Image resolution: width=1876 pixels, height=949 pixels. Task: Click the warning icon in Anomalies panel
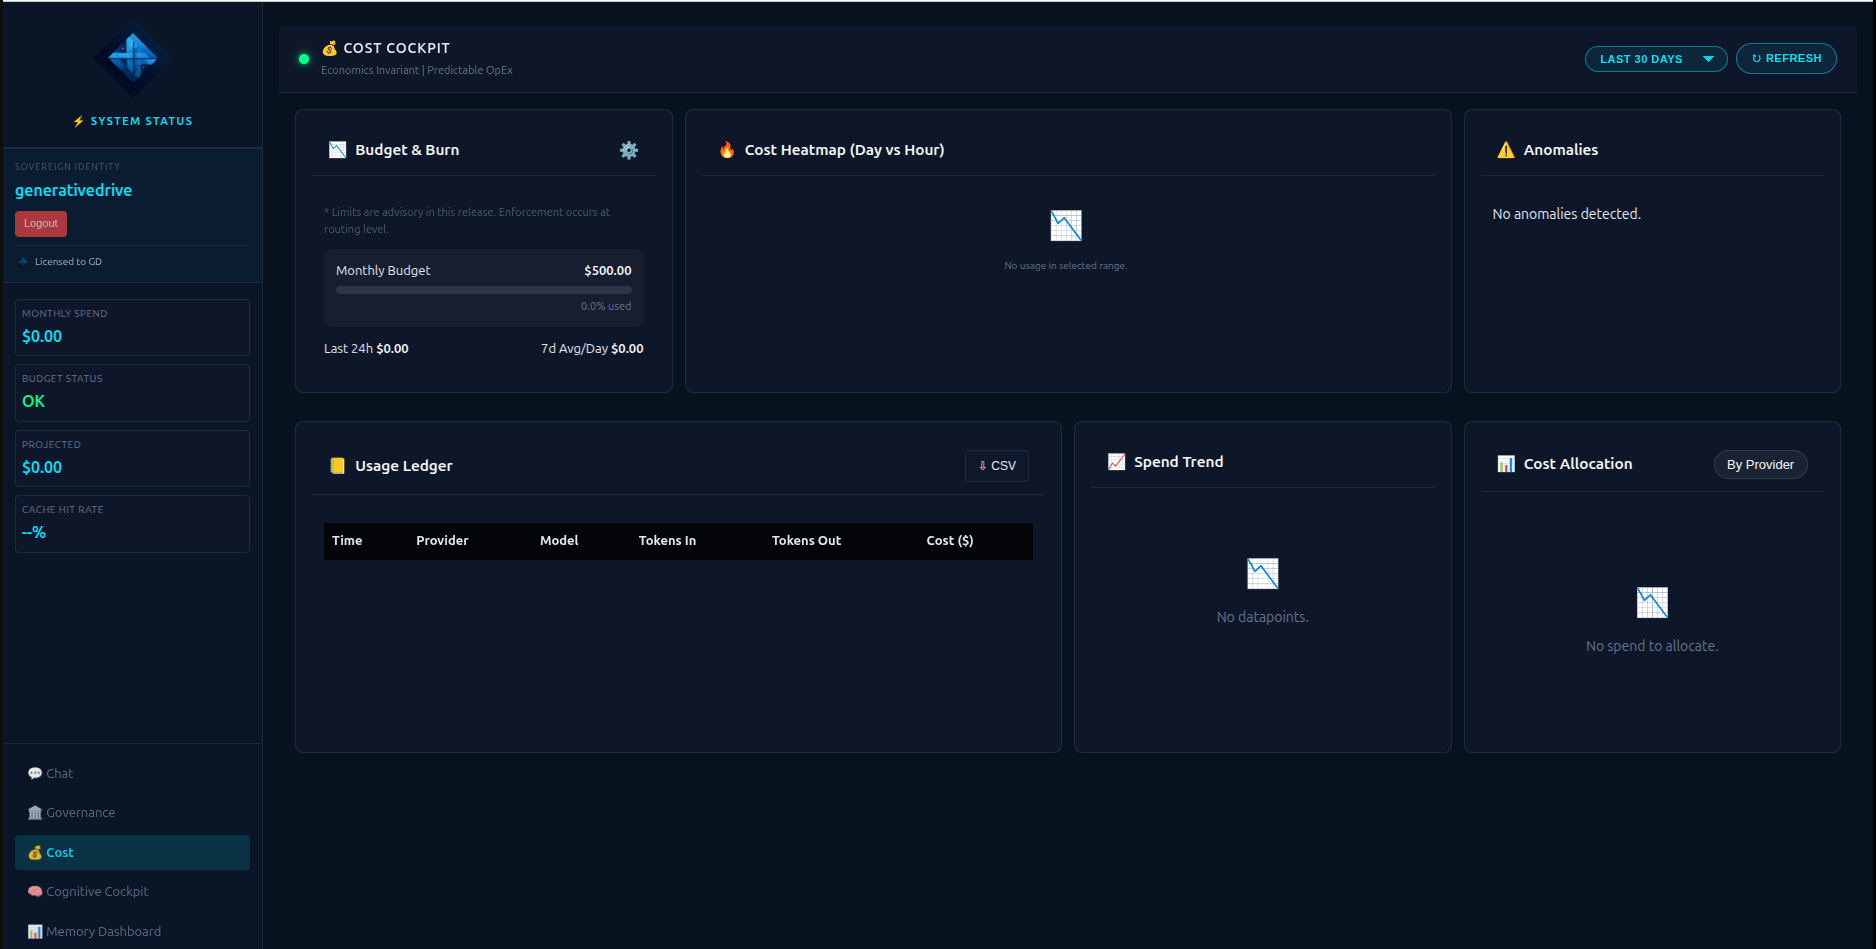1506,149
